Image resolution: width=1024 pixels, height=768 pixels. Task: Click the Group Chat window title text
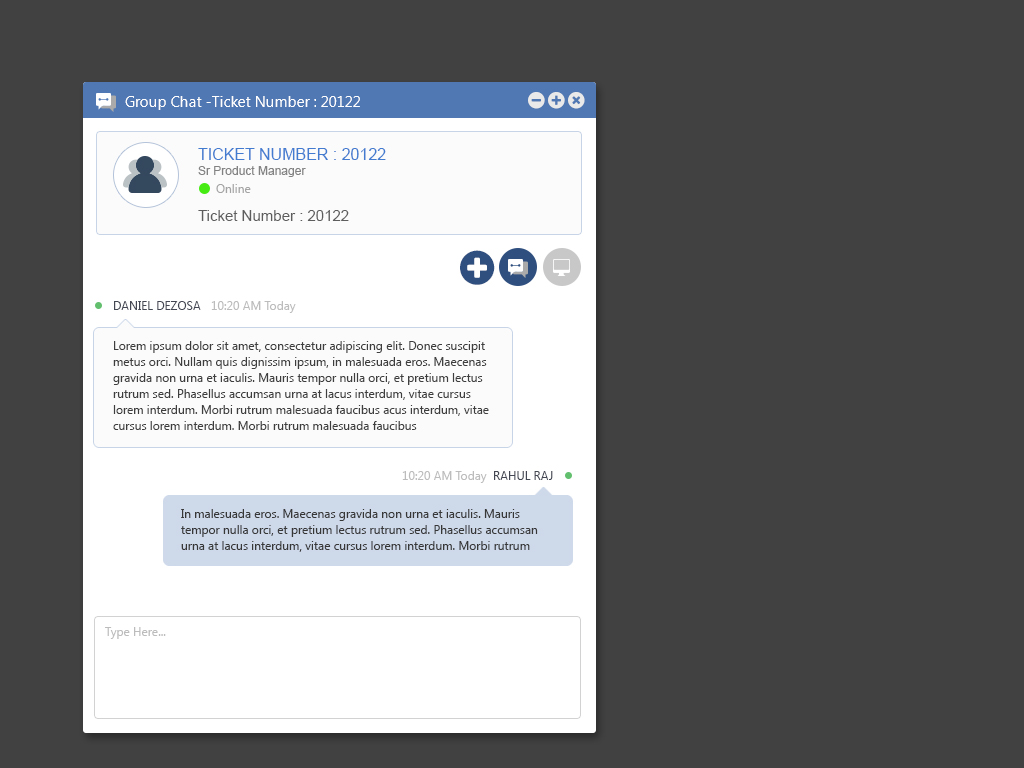point(243,101)
